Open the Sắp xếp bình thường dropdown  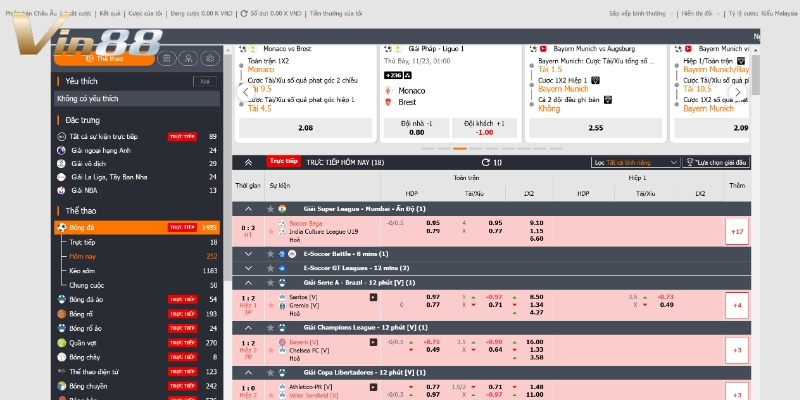tap(641, 14)
